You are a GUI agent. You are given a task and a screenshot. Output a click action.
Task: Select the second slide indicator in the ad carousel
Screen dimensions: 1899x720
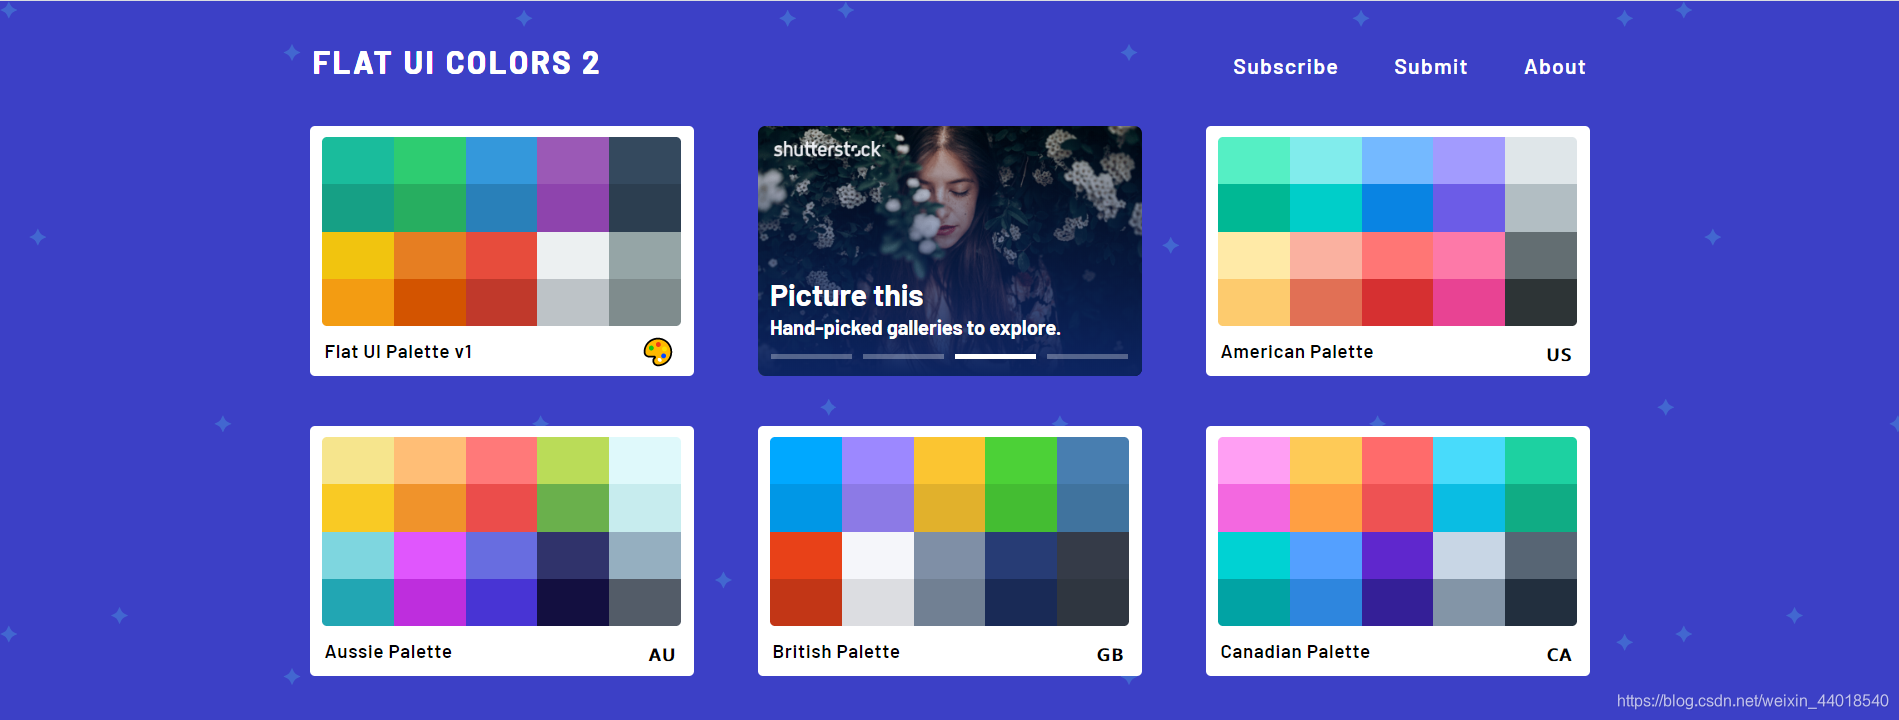pos(903,356)
